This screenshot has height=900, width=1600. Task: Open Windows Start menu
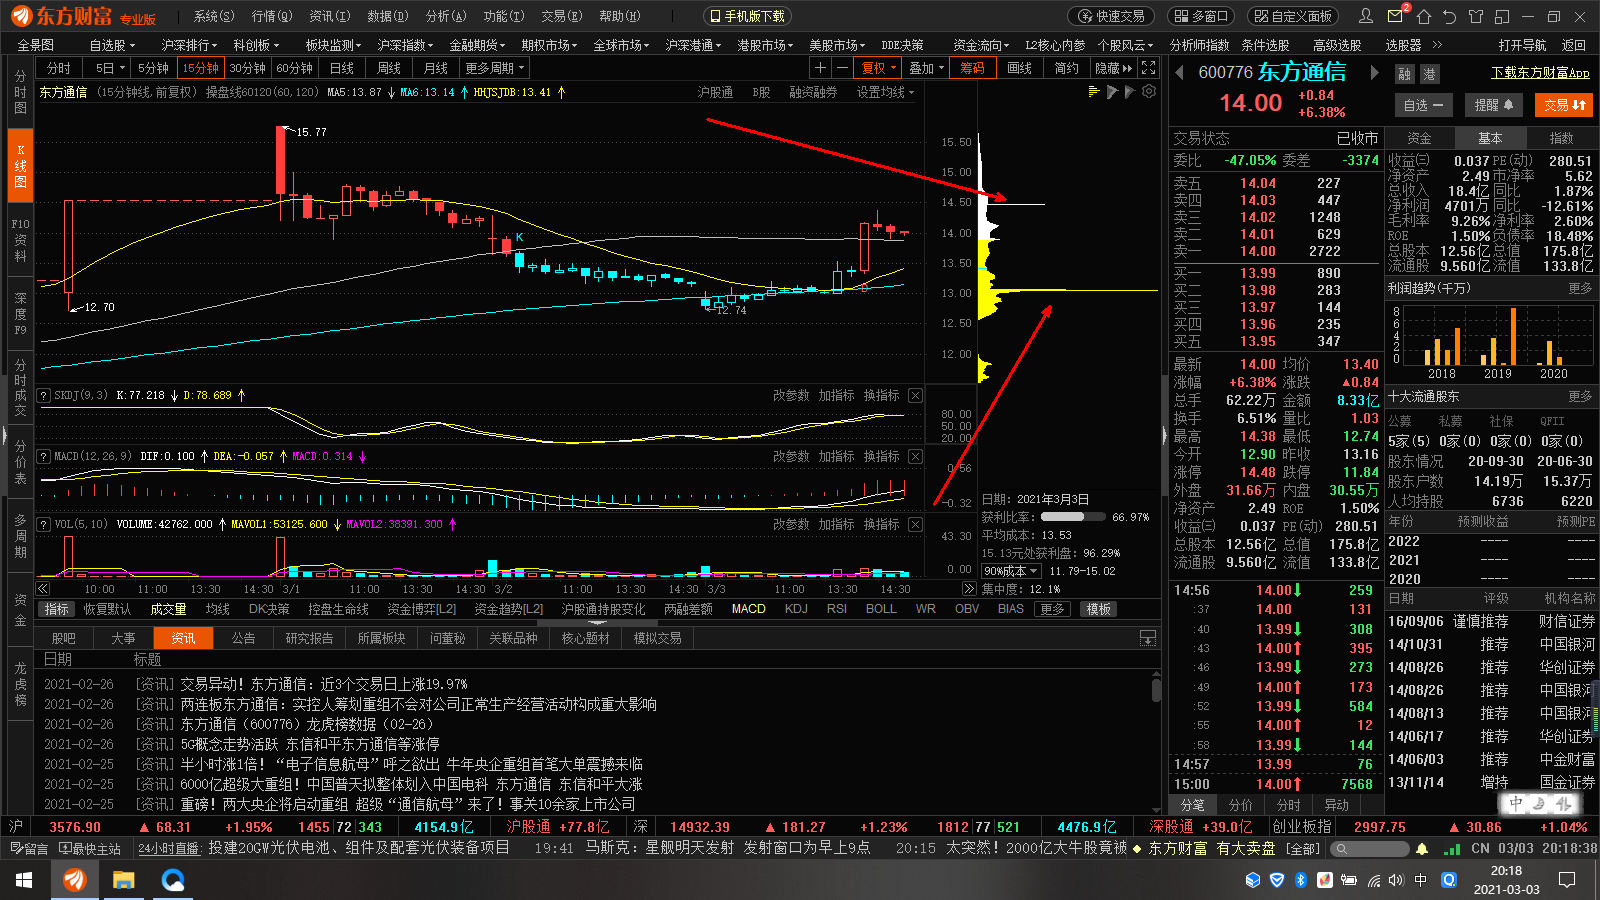pos(24,880)
